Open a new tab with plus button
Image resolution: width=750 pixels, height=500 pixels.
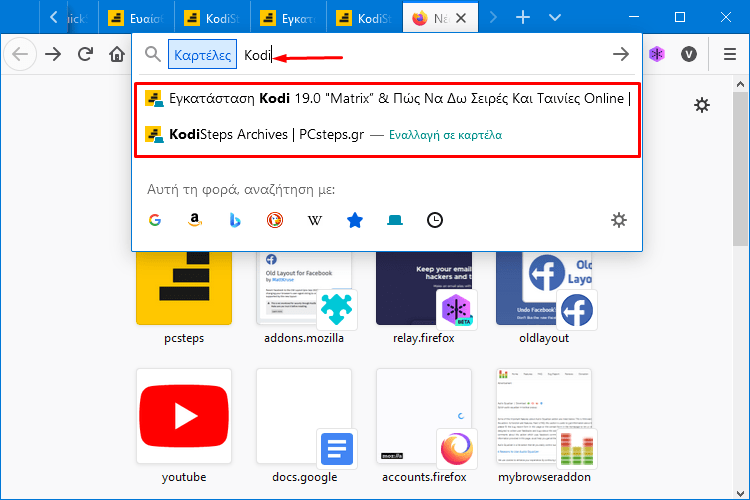[x=523, y=18]
